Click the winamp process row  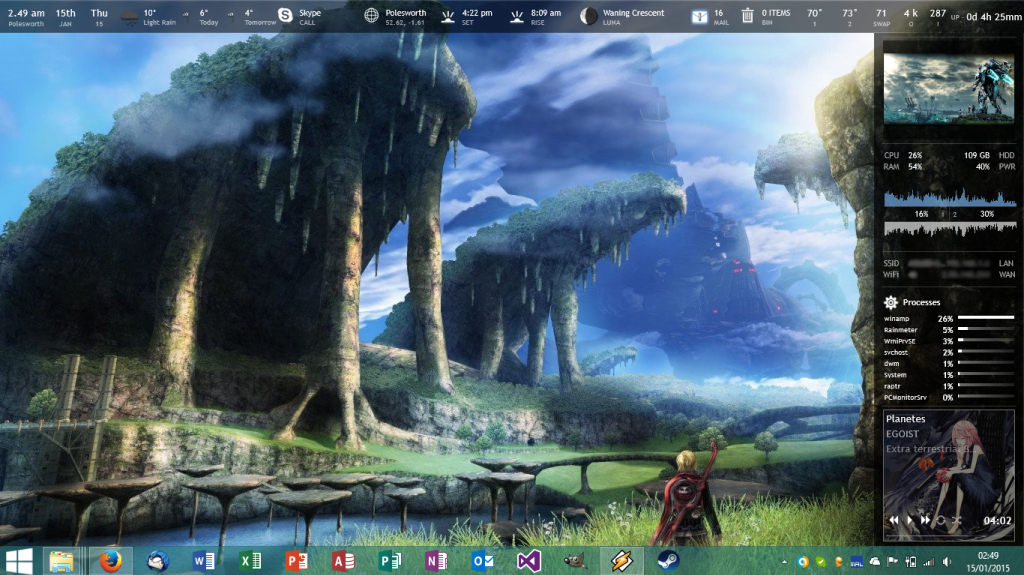[949, 318]
